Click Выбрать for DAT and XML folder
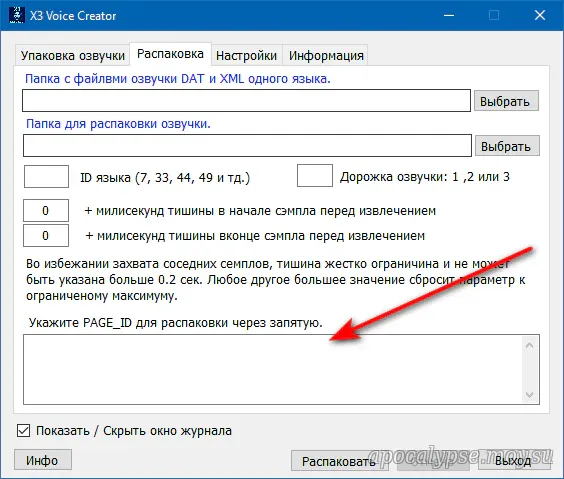This screenshot has width=564, height=479. tap(506, 101)
